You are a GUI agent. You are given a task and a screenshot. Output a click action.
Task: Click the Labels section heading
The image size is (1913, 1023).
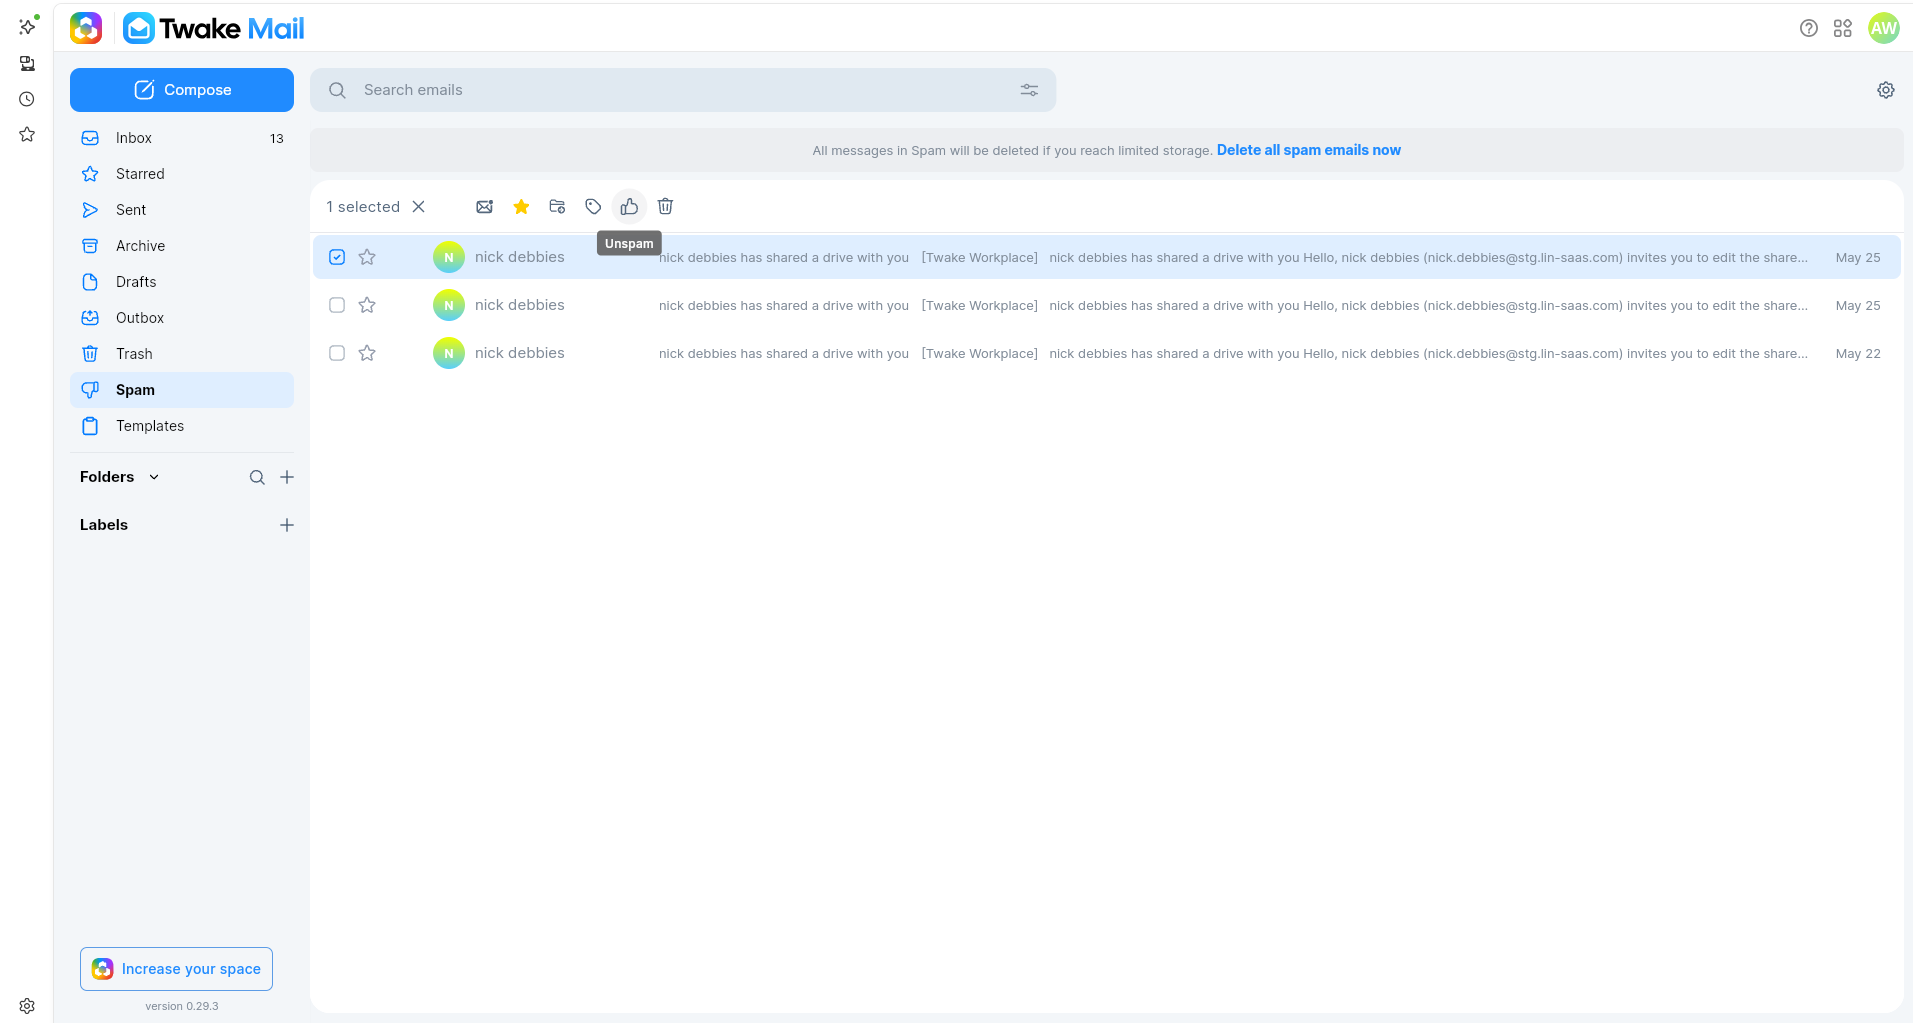pos(104,525)
